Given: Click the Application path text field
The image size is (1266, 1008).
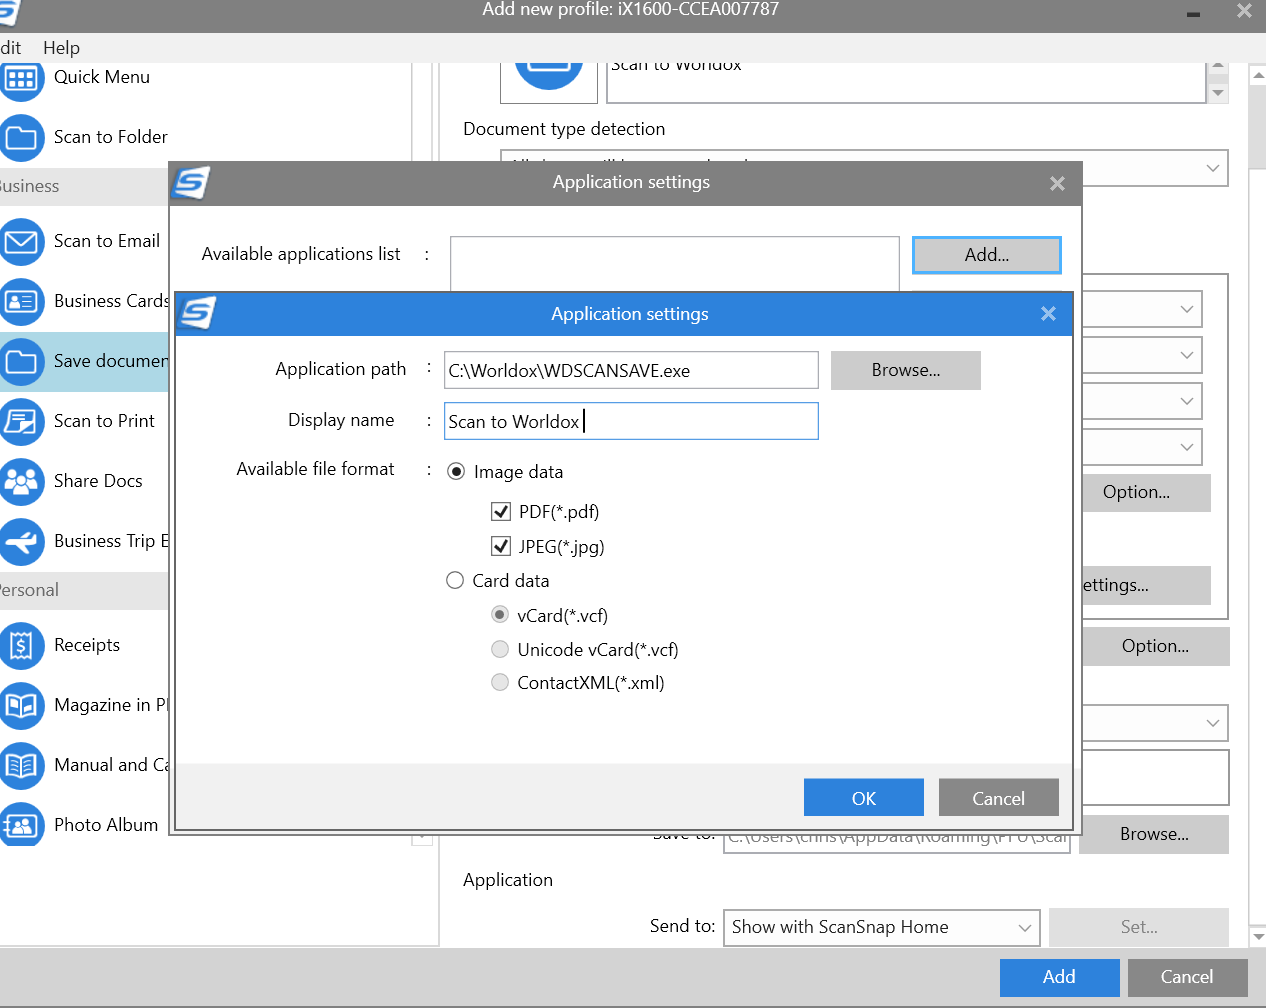Looking at the screenshot, I should point(631,370).
